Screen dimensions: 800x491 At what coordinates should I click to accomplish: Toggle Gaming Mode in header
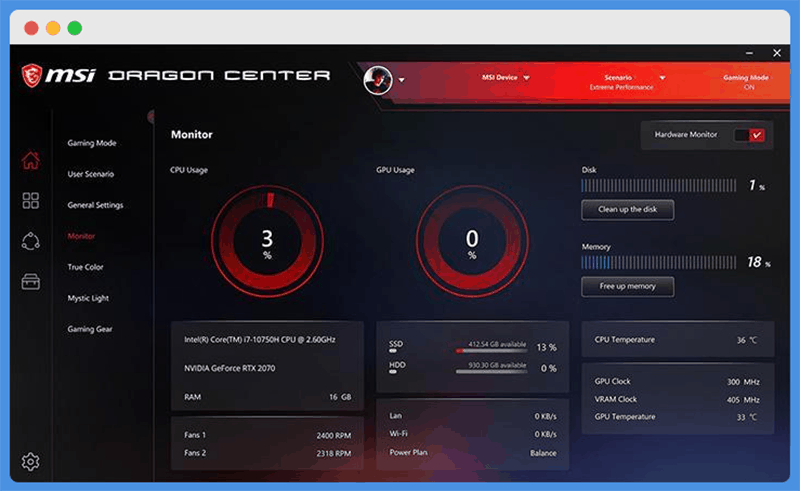pos(745,82)
